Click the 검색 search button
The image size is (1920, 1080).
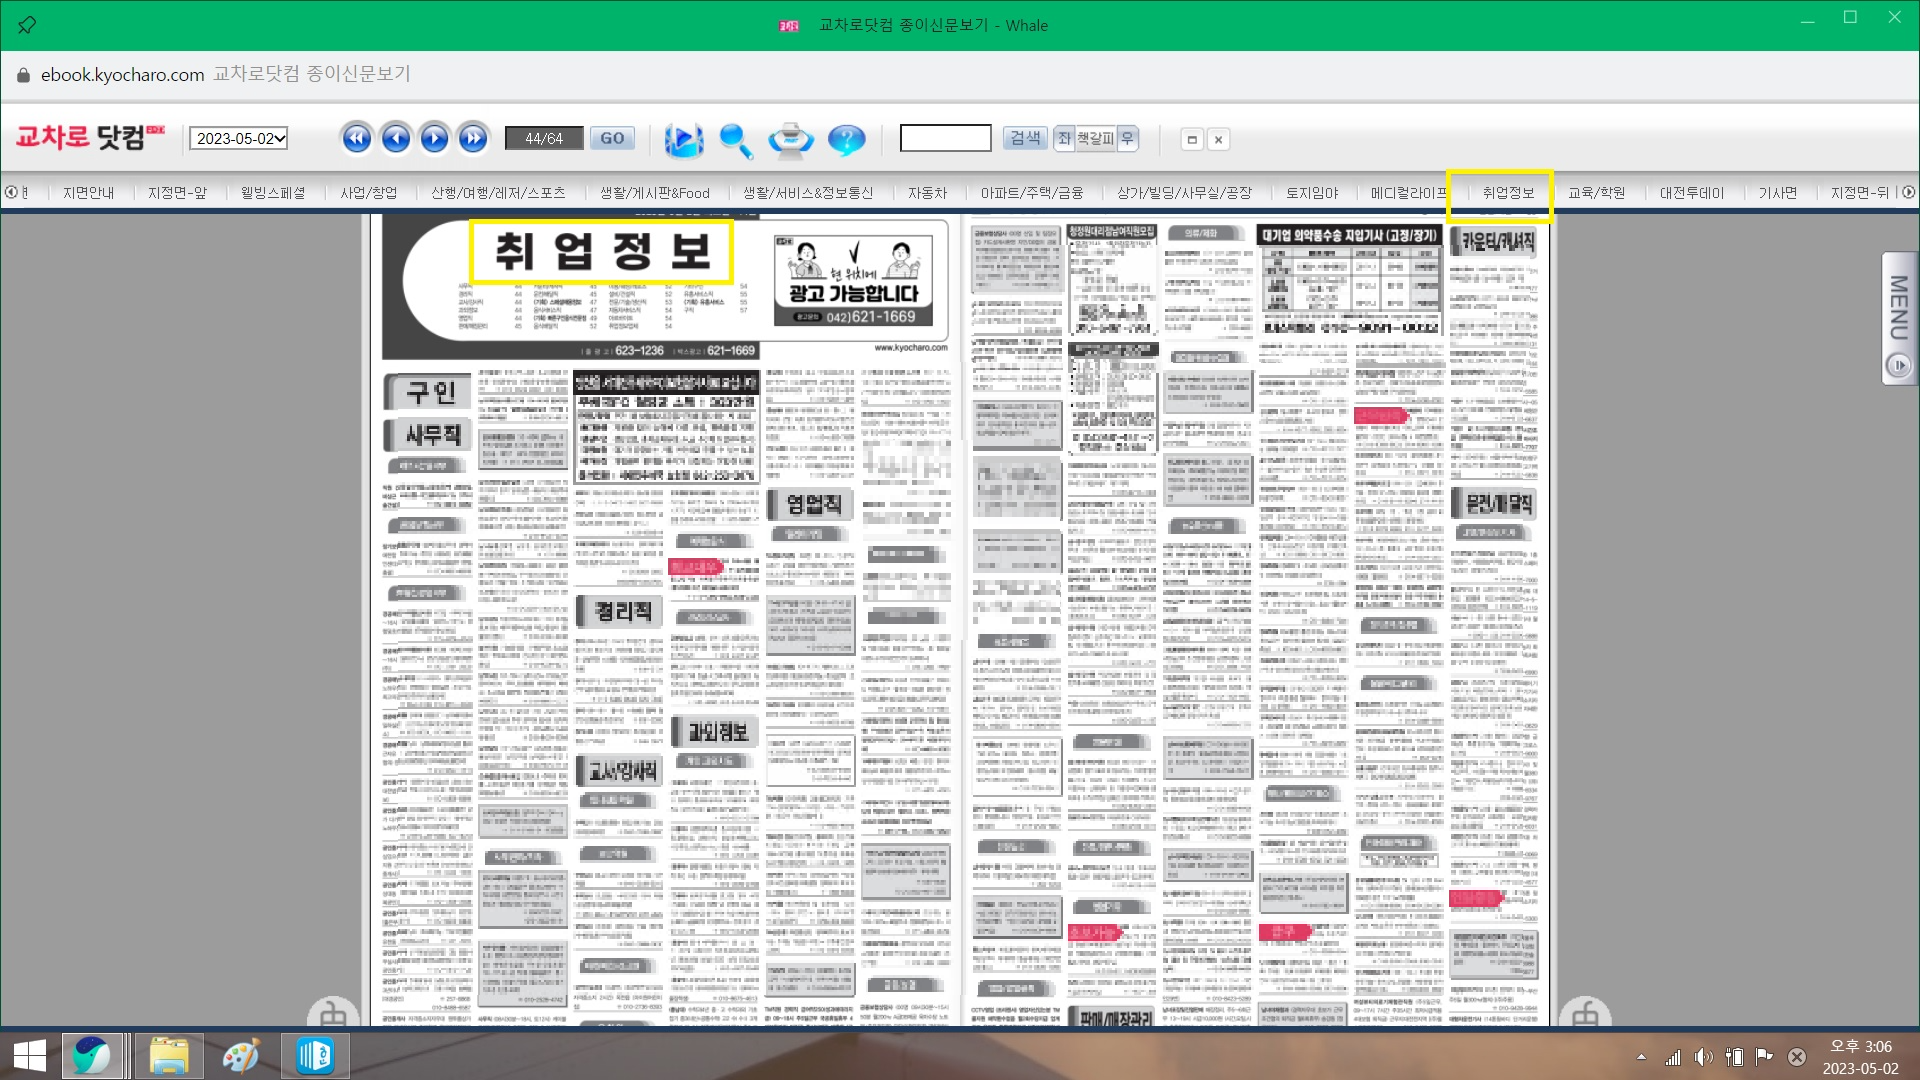(1025, 138)
